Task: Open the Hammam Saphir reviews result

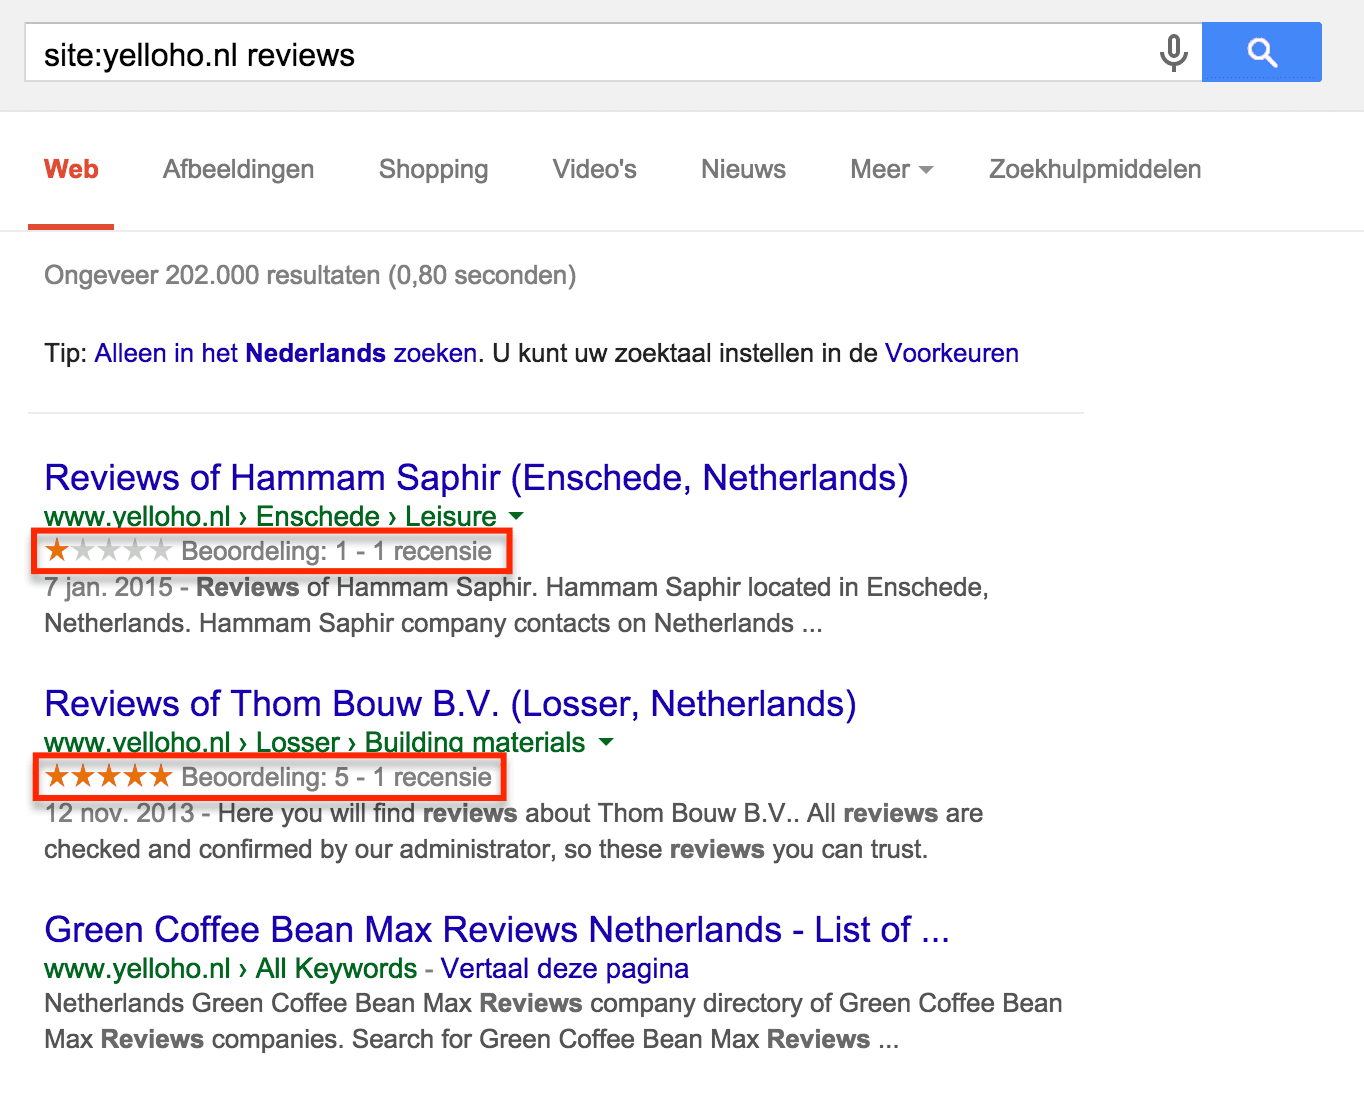Action: pyautogui.click(x=476, y=478)
